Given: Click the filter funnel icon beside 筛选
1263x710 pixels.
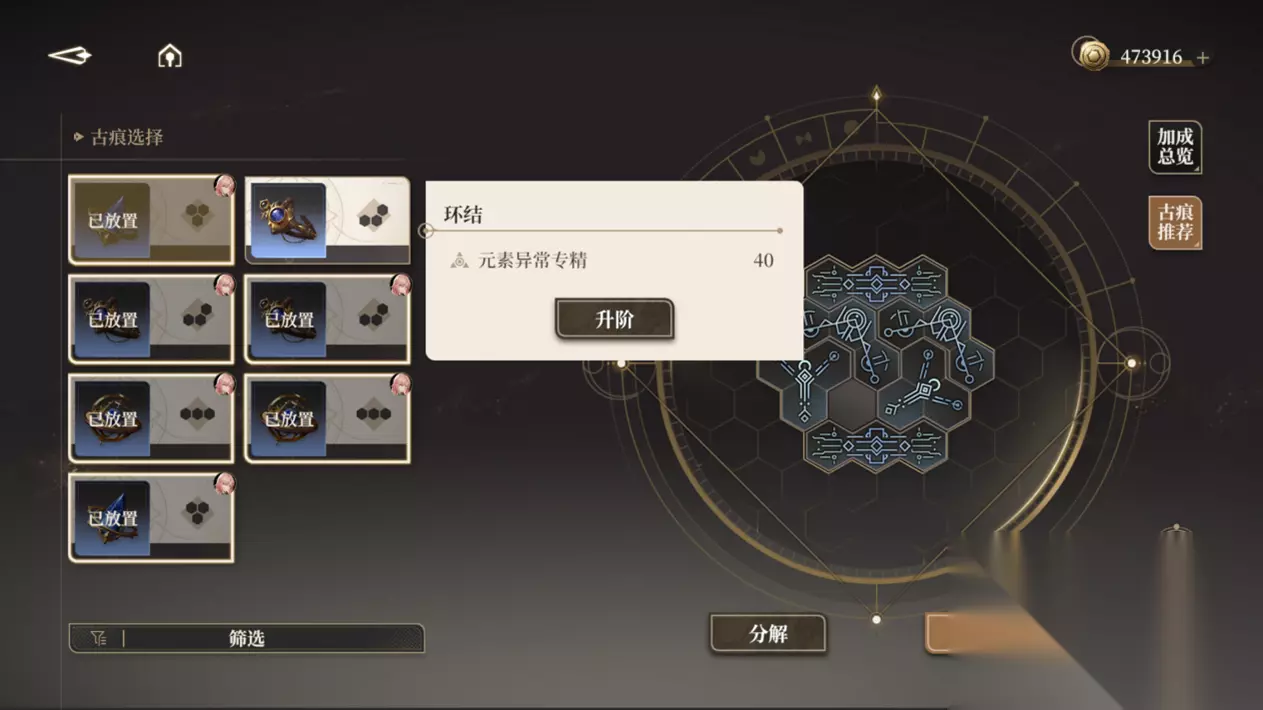Looking at the screenshot, I should [x=98, y=638].
